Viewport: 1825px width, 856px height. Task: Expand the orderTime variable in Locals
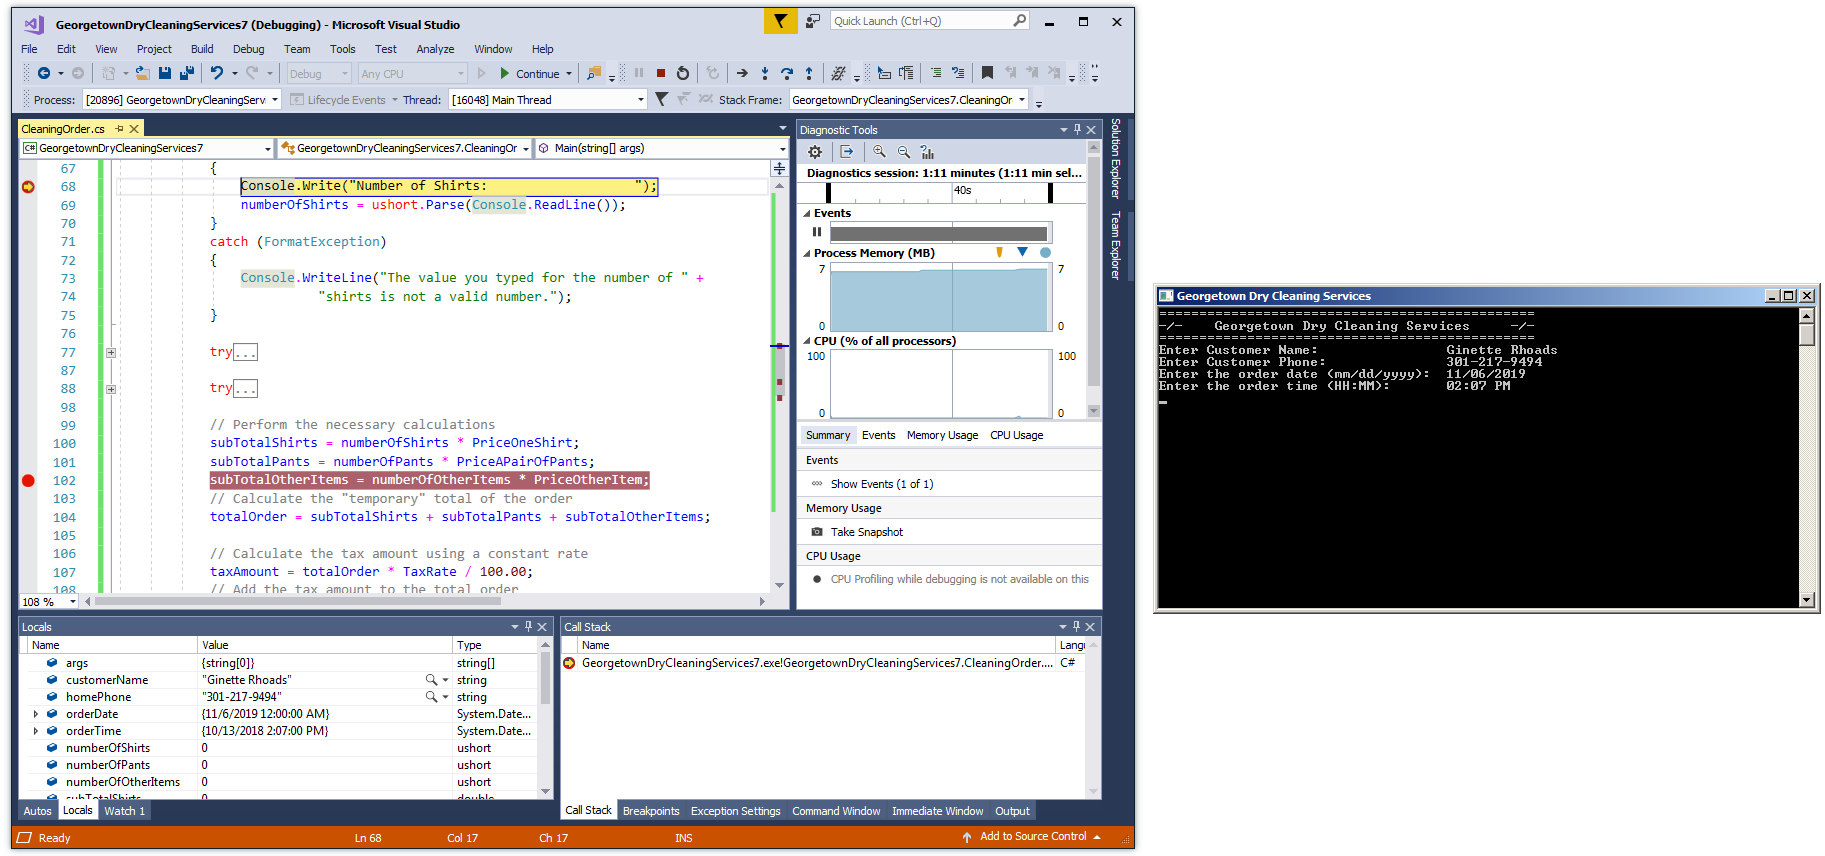pos(36,731)
